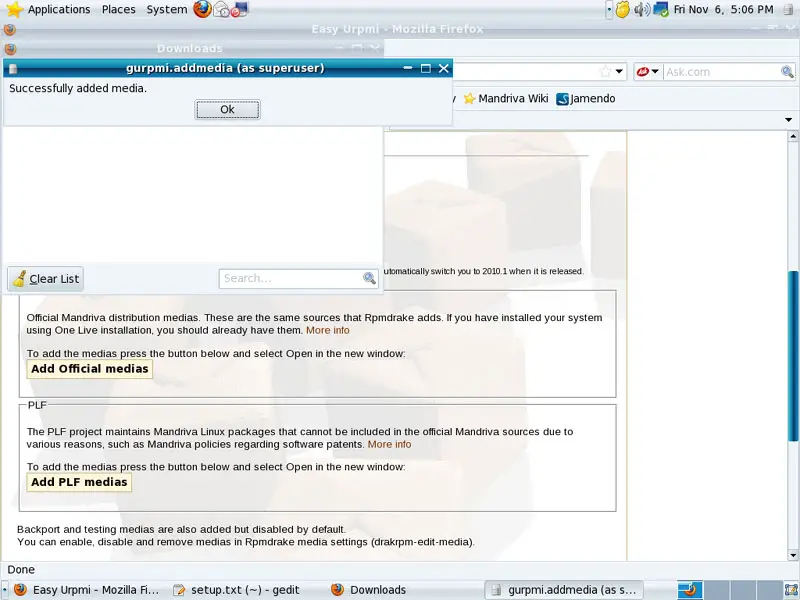
Task: Open the Places menu
Action: click(118, 9)
